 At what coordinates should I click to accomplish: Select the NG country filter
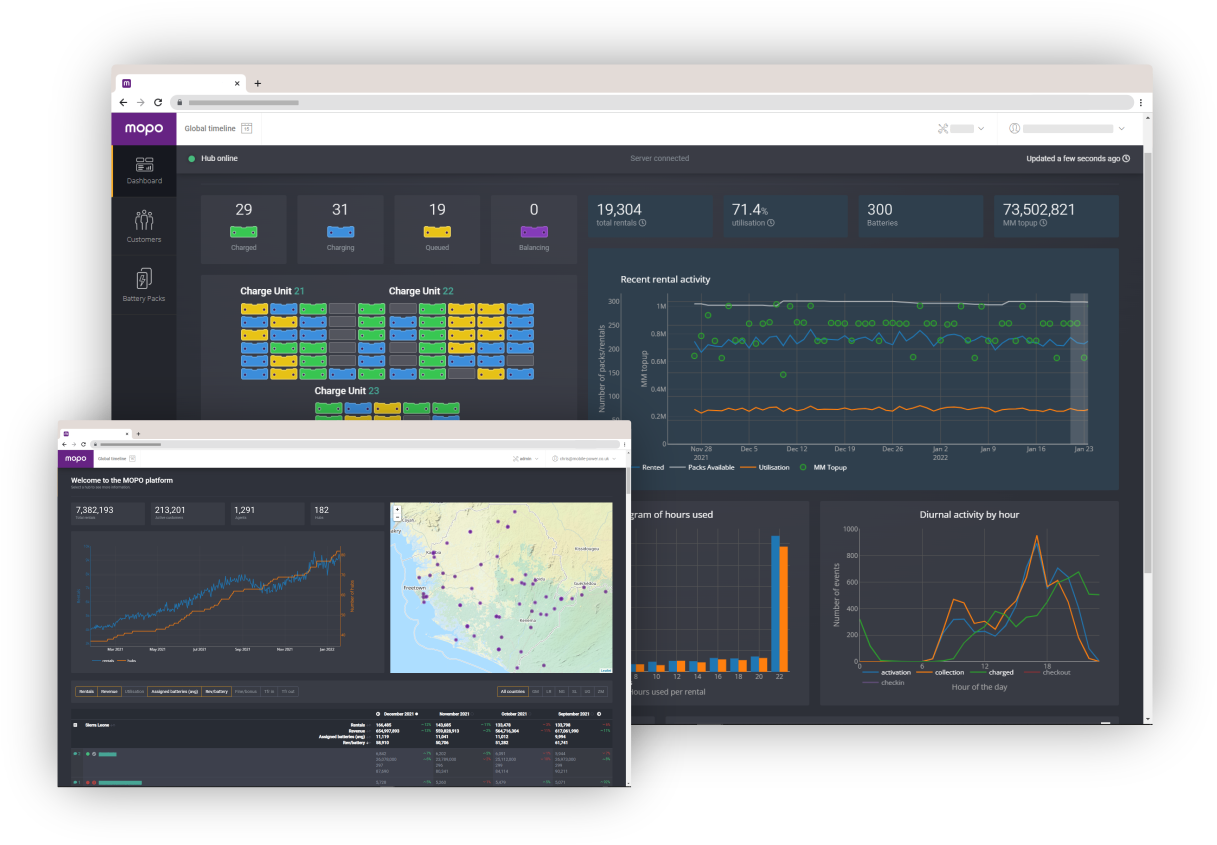click(x=561, y=691)
